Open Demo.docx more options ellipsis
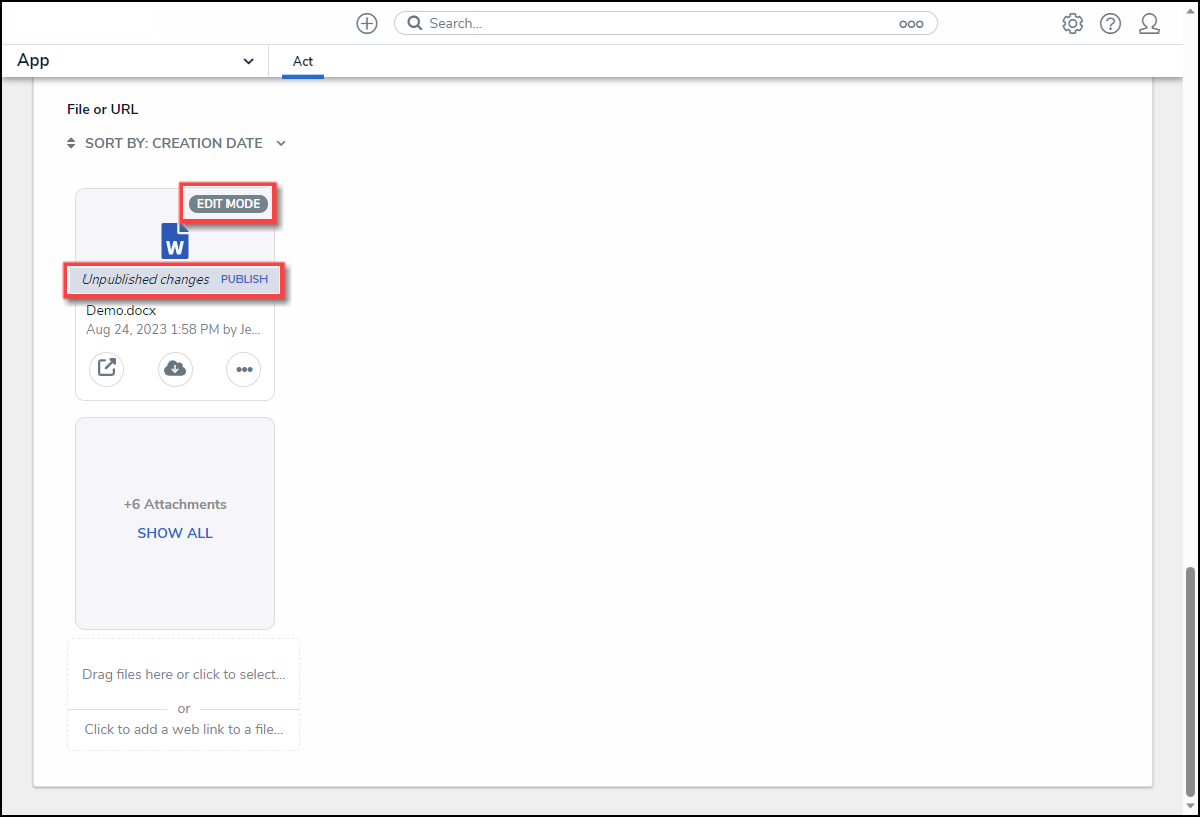Image resolution: width=1200 pixels, height=817 pixels. (244, 369)
